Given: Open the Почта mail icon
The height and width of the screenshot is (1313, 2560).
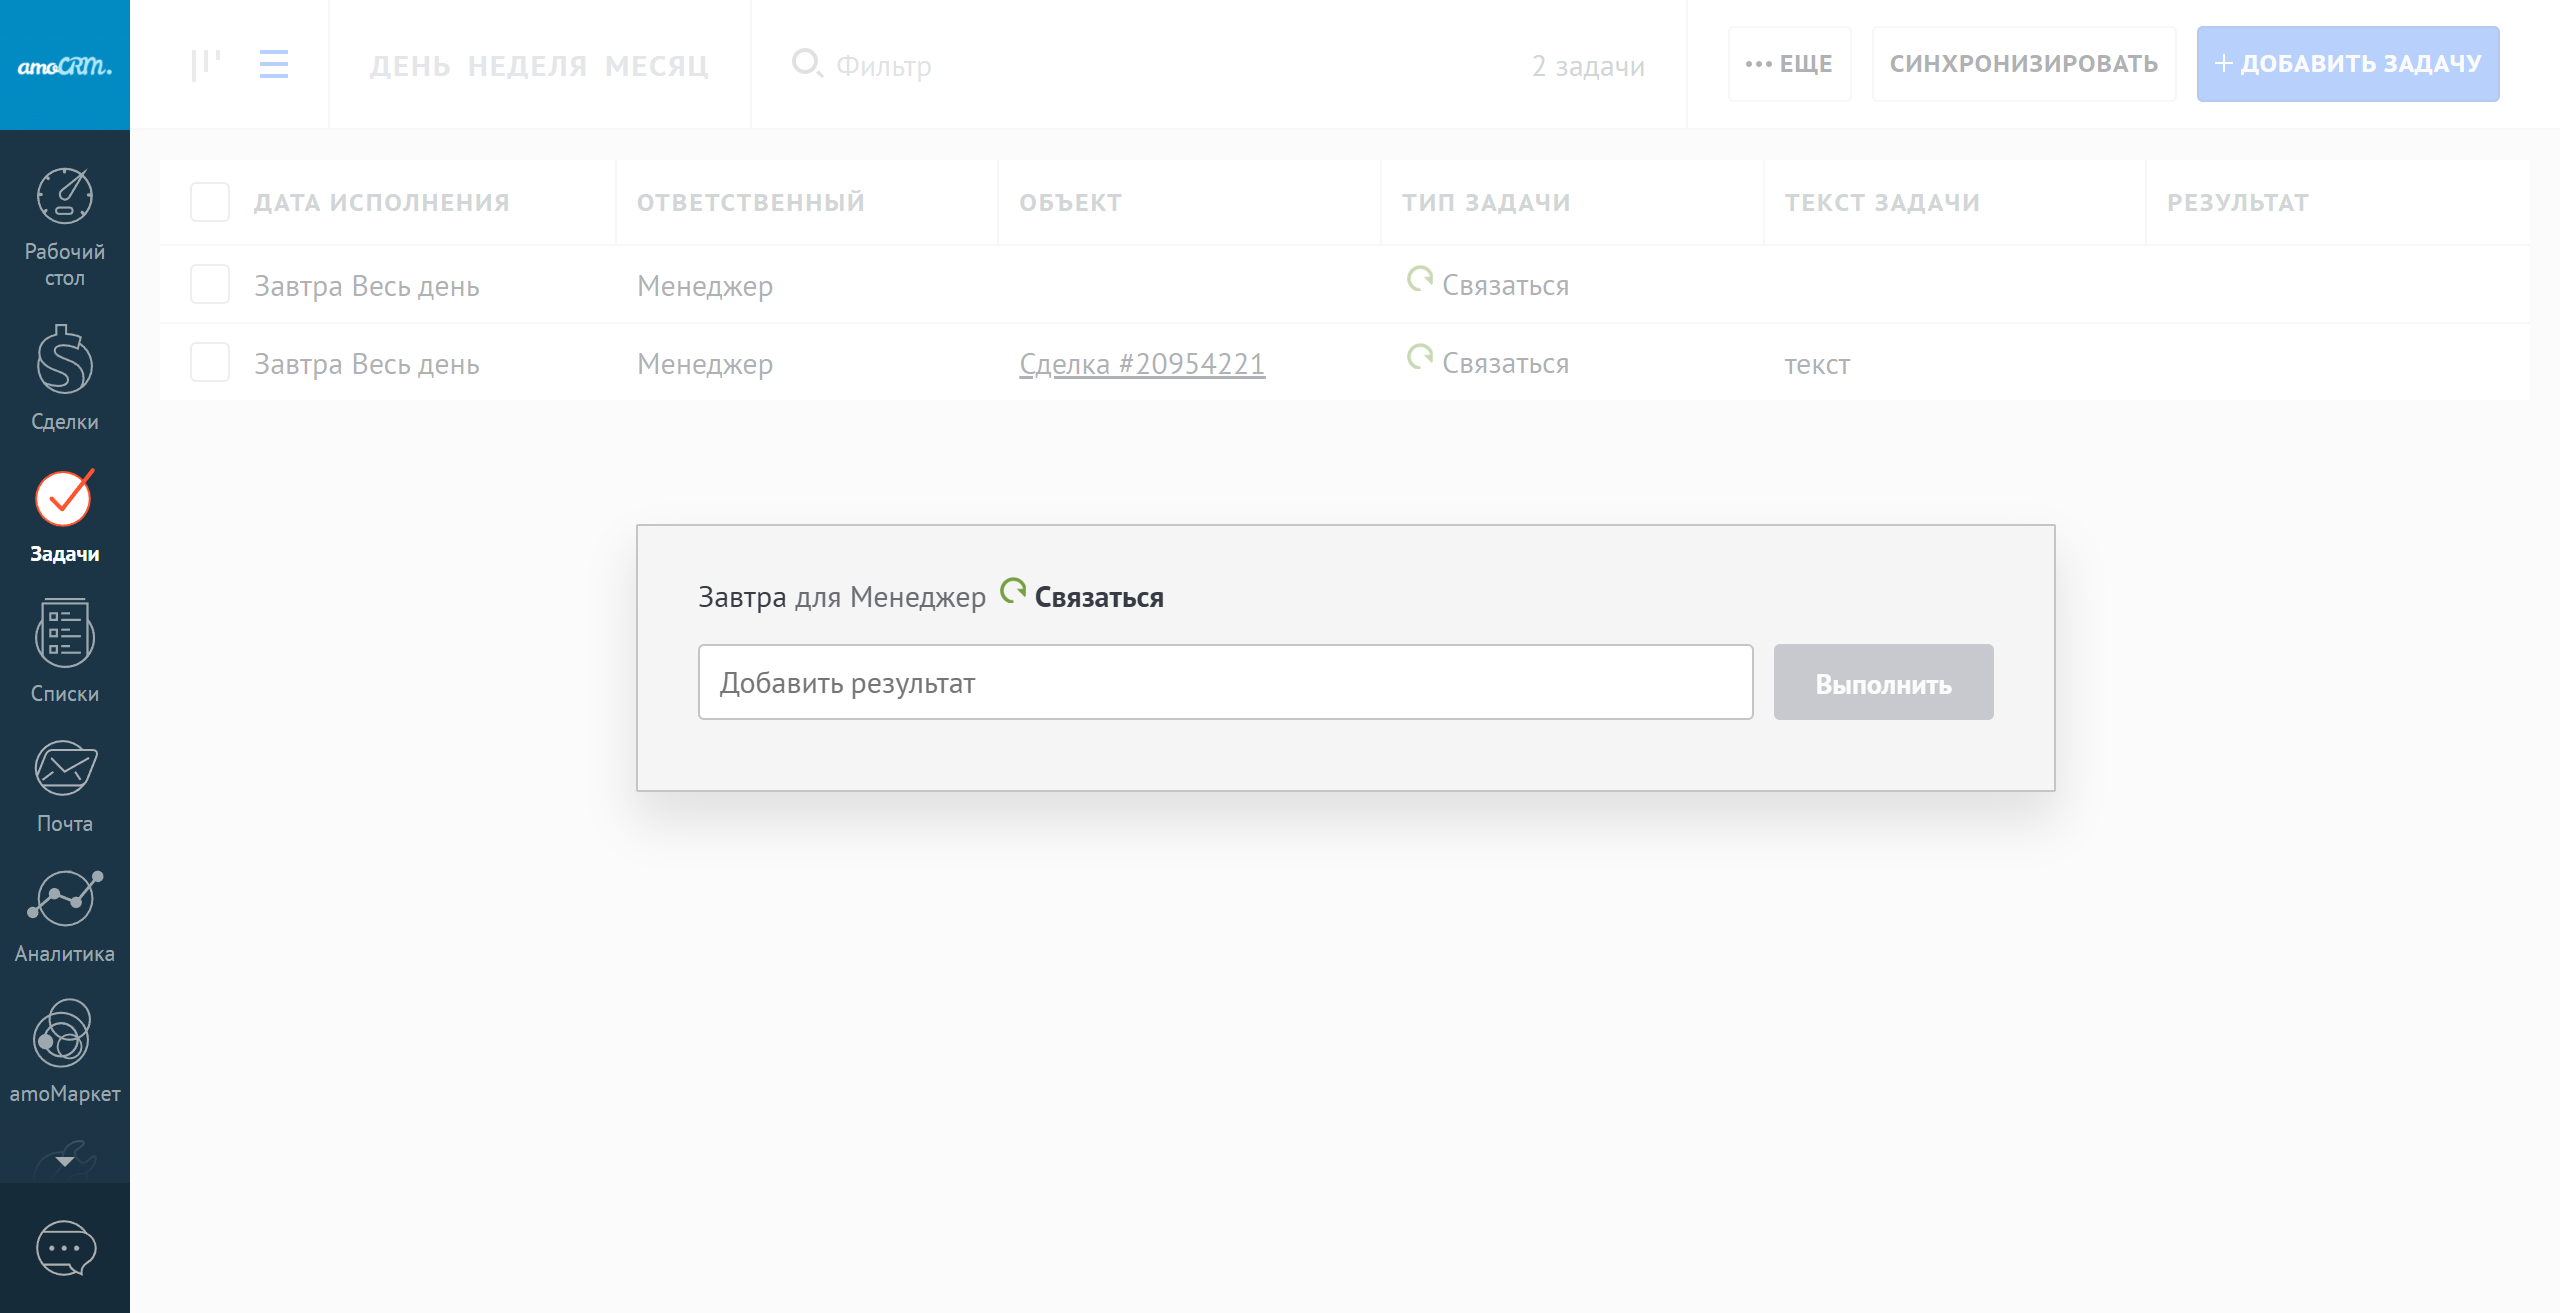Looking at the screenshot, I should coord(65,770).
